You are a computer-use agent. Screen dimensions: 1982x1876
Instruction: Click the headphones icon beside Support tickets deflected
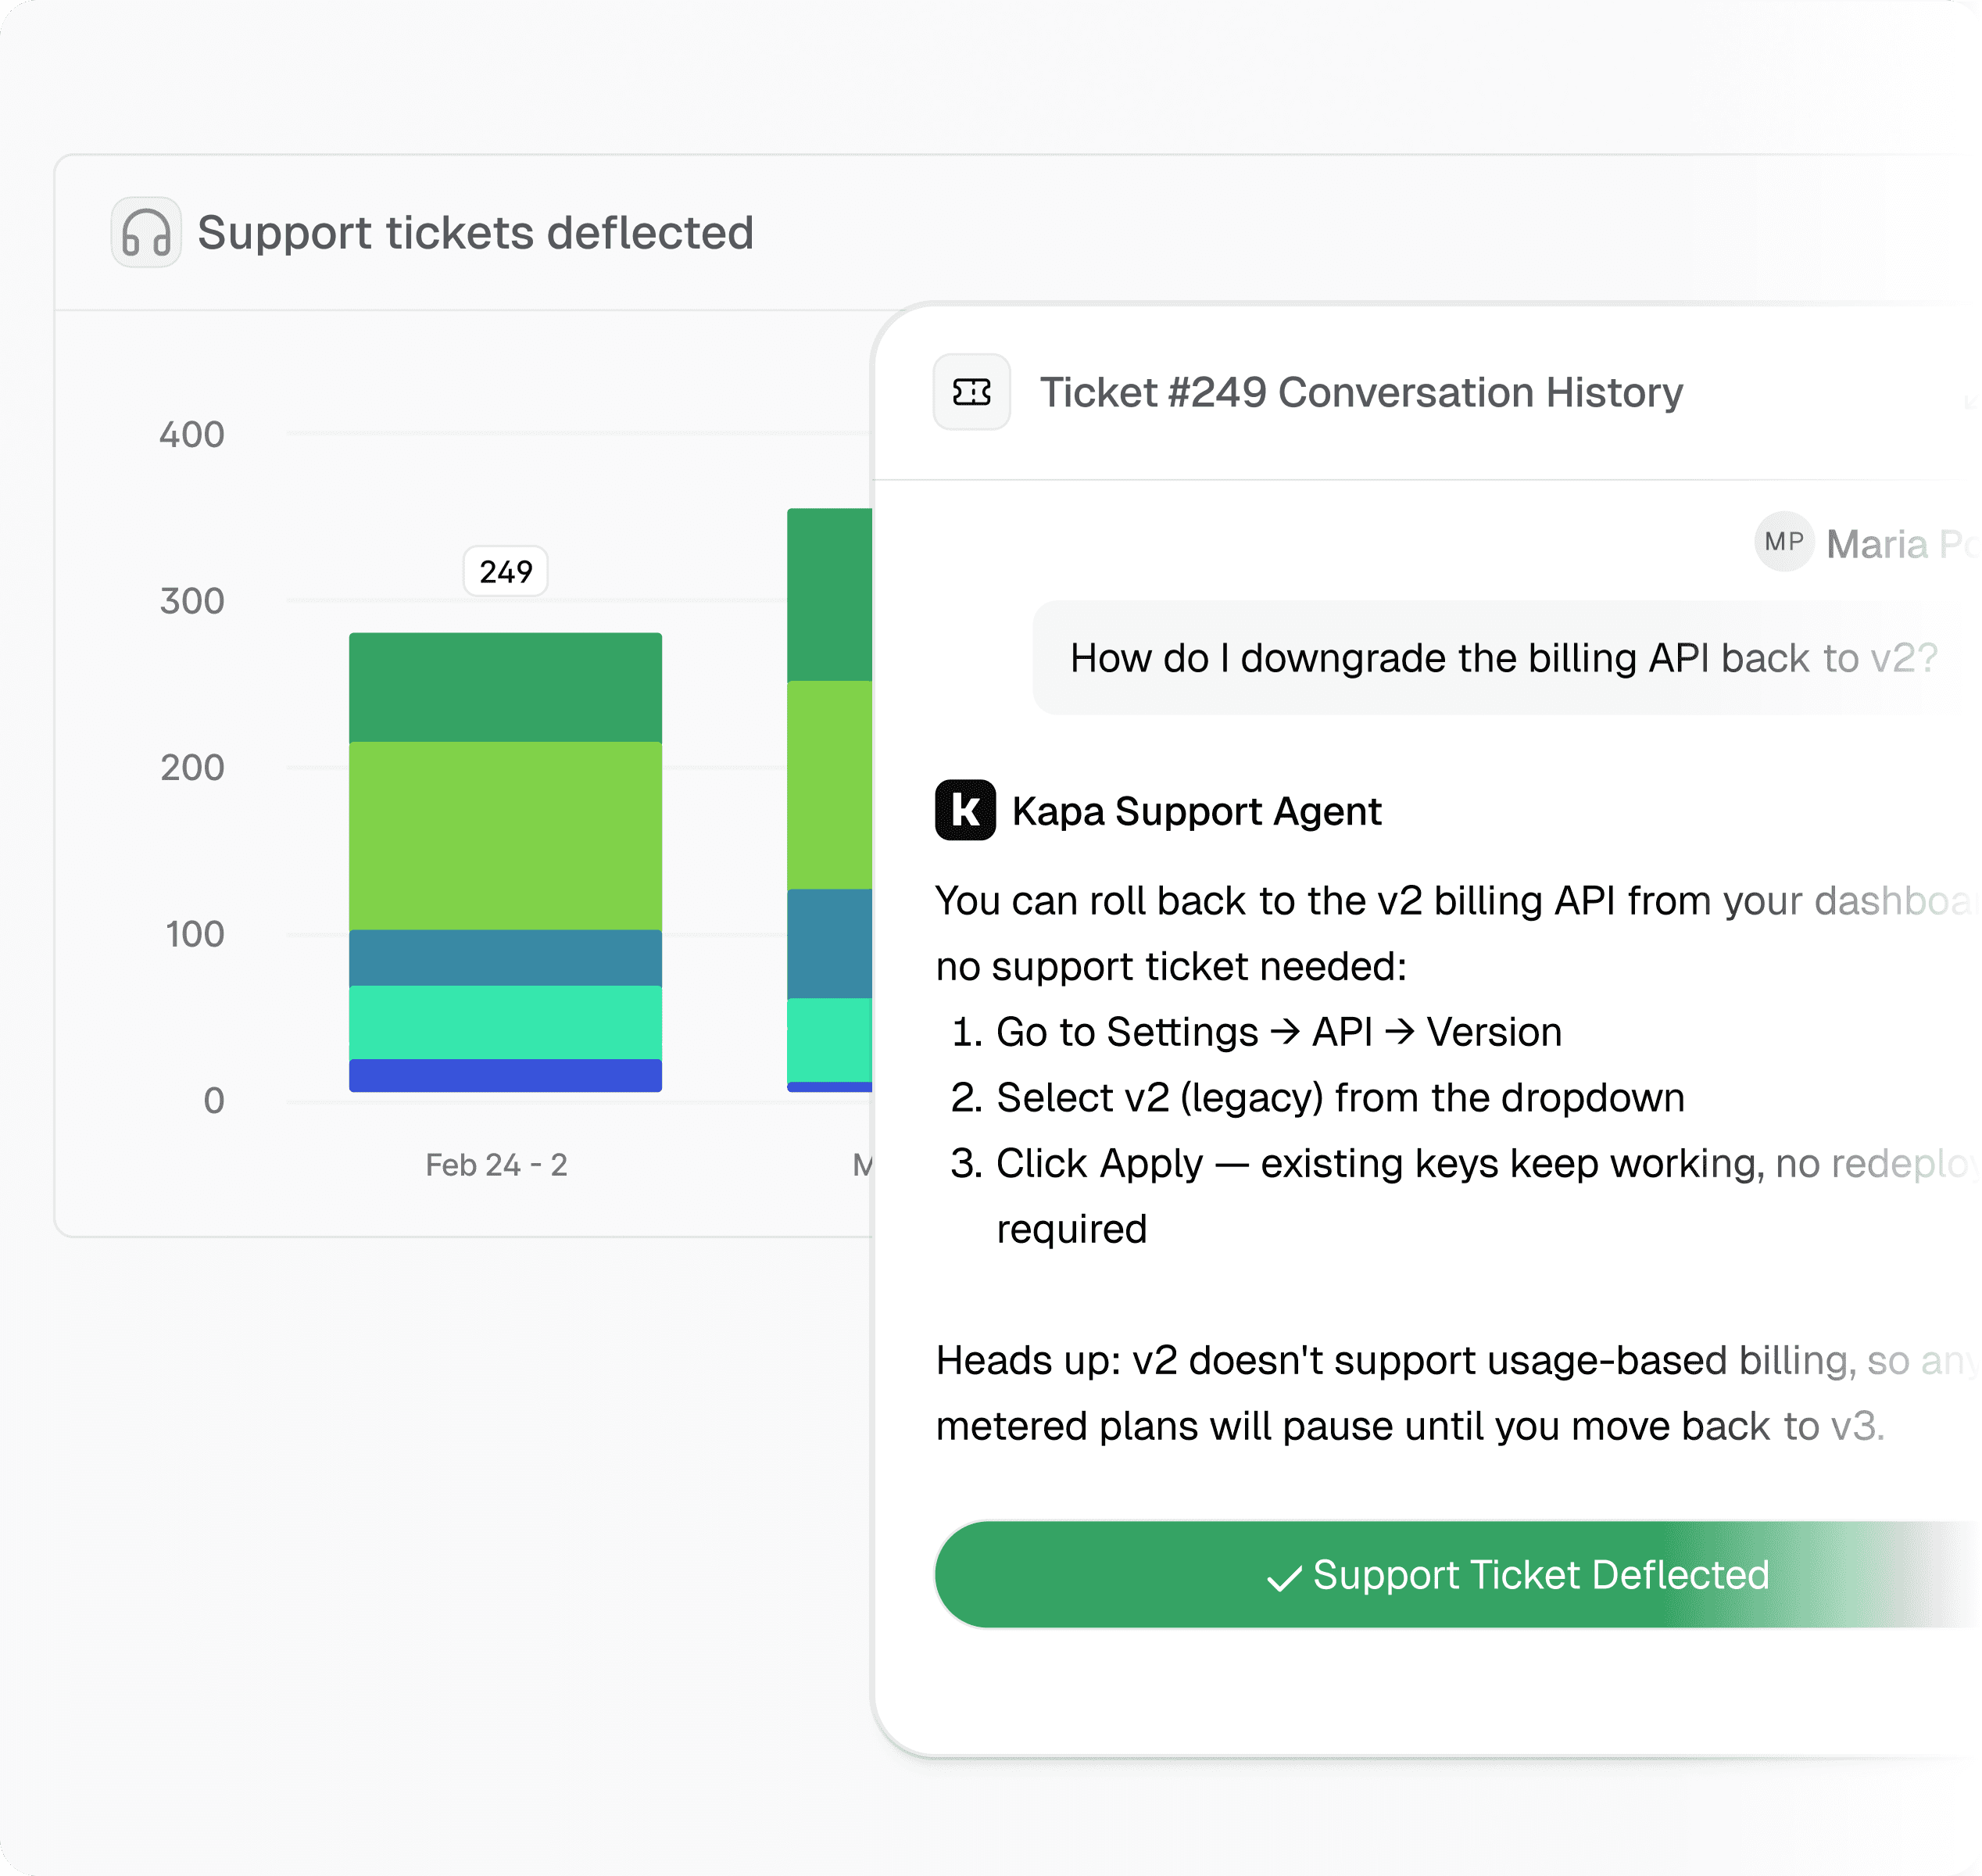click(146, 232)
